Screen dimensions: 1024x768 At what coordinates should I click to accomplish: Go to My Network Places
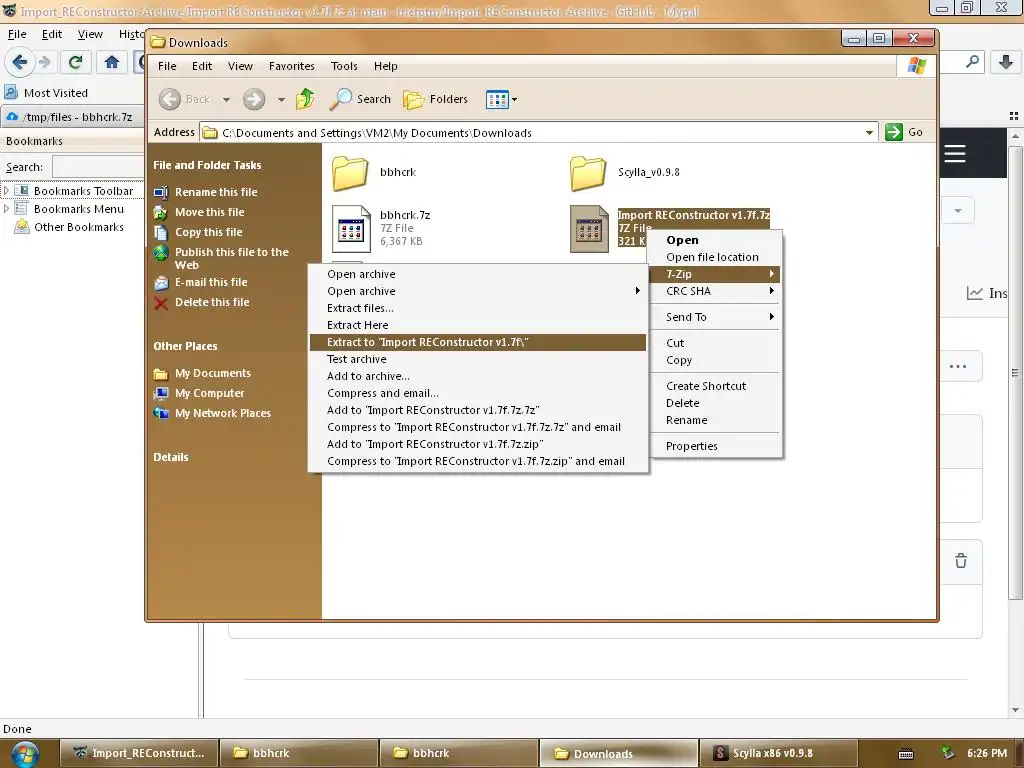click(222, 413)
